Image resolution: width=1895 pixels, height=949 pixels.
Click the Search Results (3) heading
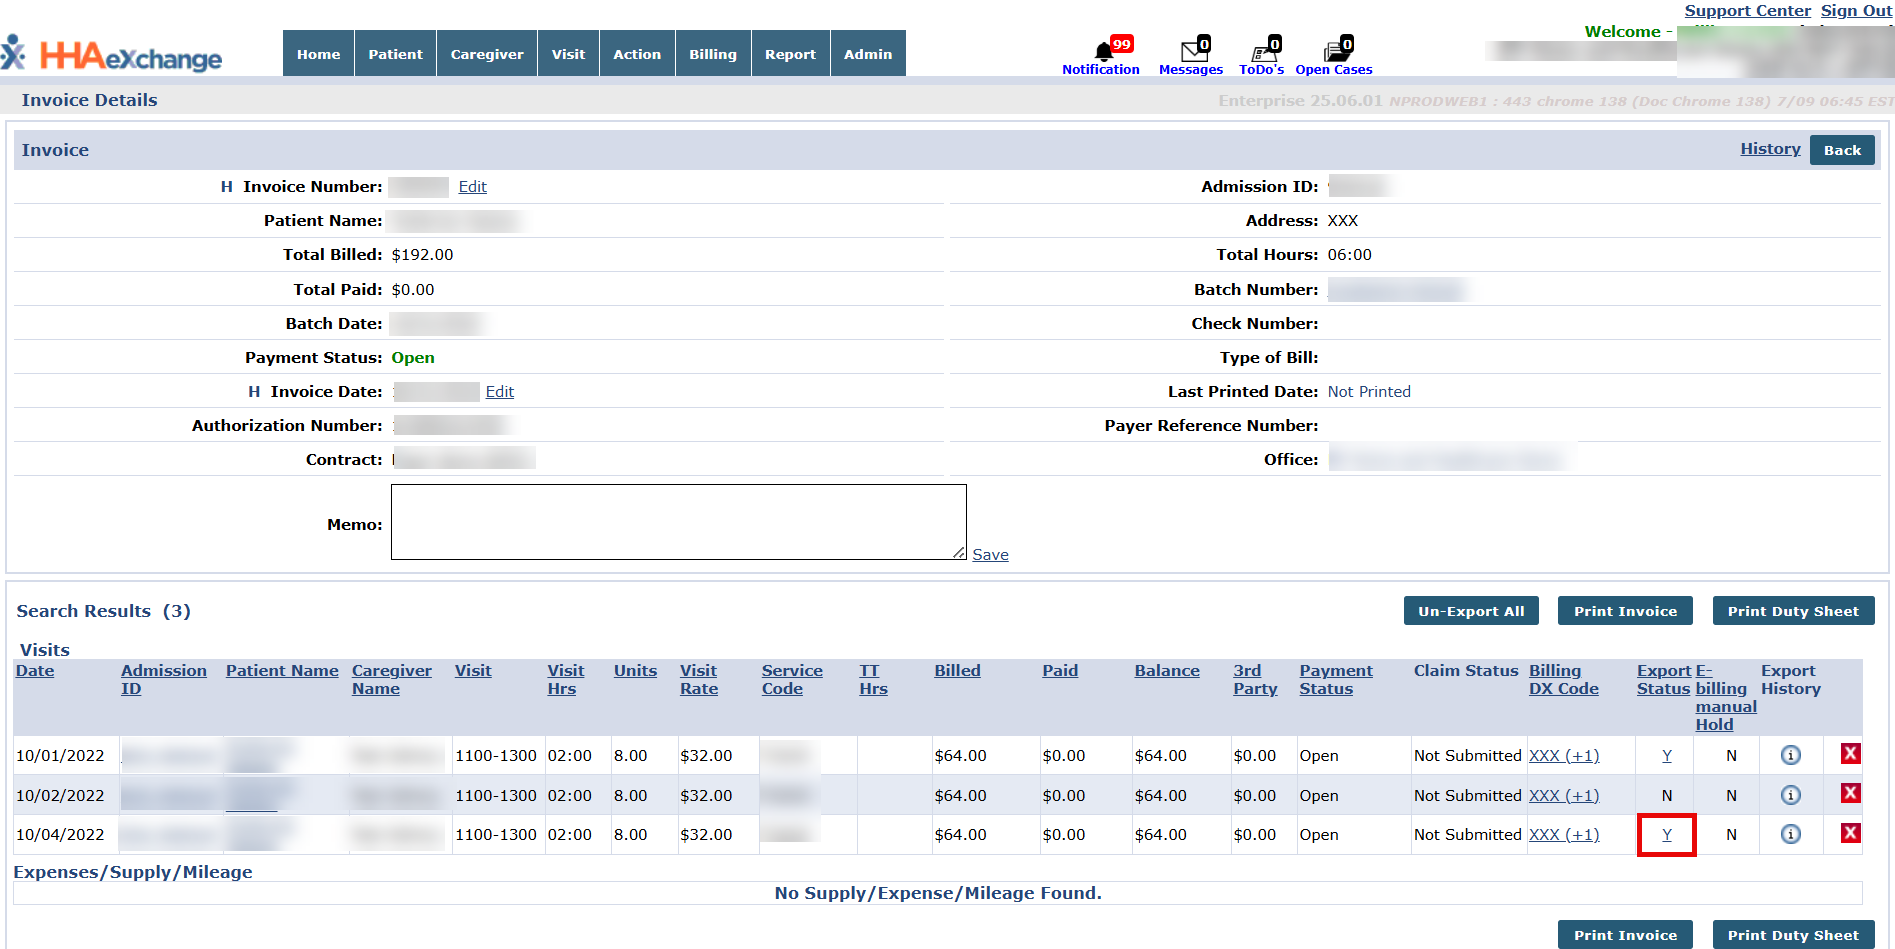(x=103, y=611)
